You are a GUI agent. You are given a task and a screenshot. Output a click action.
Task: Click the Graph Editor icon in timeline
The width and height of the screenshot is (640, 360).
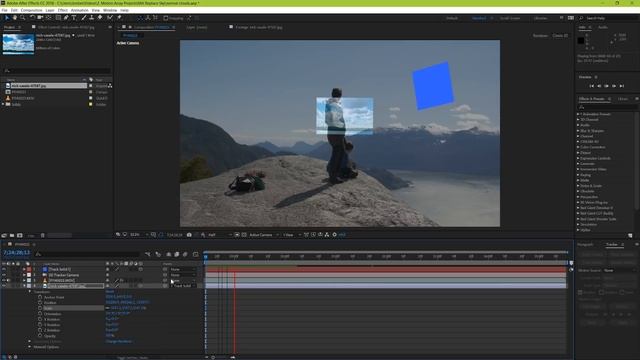pyautogui.click(x=196, y=254)
